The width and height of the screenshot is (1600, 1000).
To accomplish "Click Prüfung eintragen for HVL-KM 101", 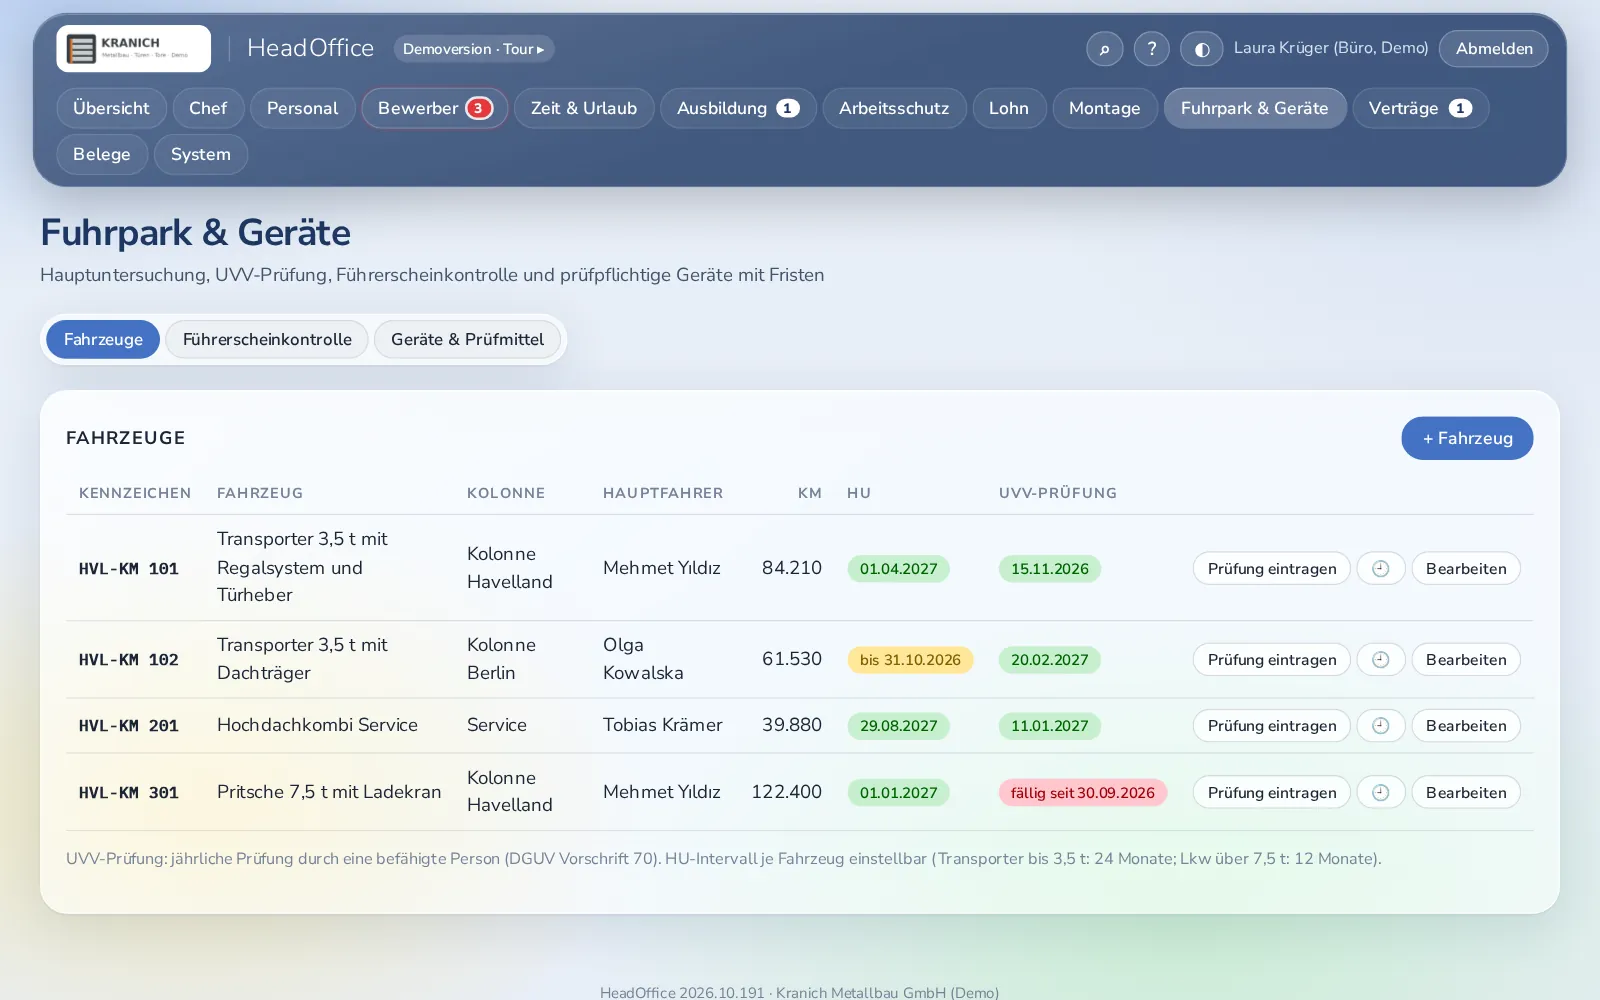I will (1271, 568).
